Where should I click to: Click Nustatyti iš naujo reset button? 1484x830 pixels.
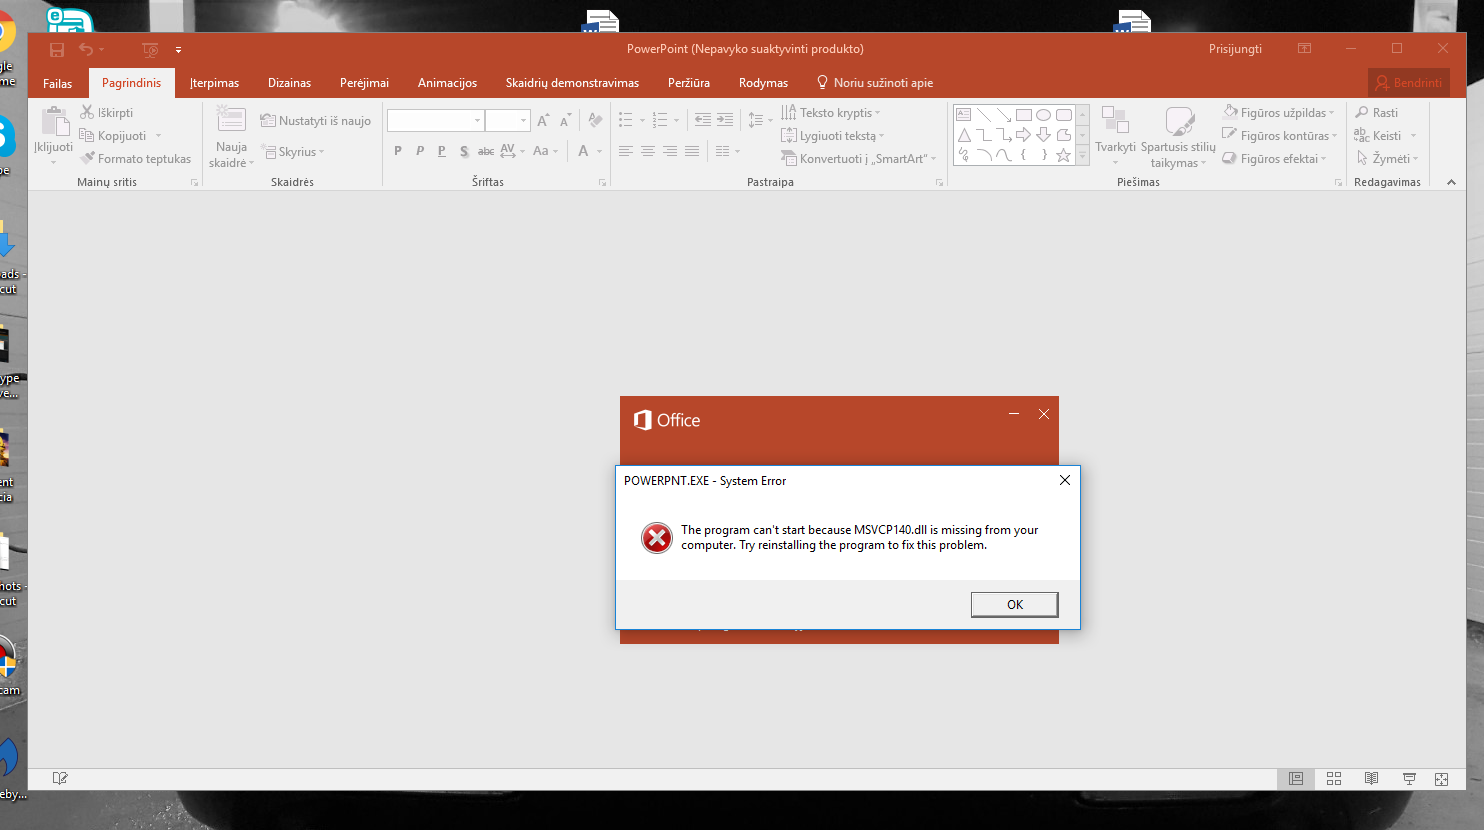click(x=315, y=121)
